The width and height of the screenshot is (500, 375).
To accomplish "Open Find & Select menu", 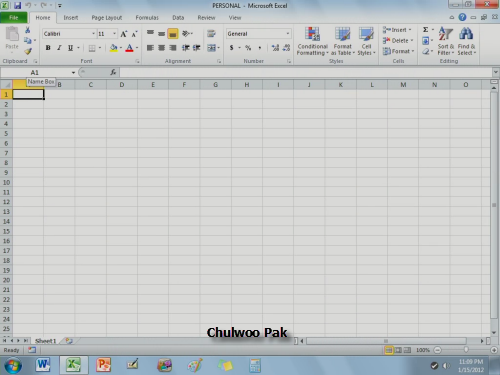I will pos(466,41).
